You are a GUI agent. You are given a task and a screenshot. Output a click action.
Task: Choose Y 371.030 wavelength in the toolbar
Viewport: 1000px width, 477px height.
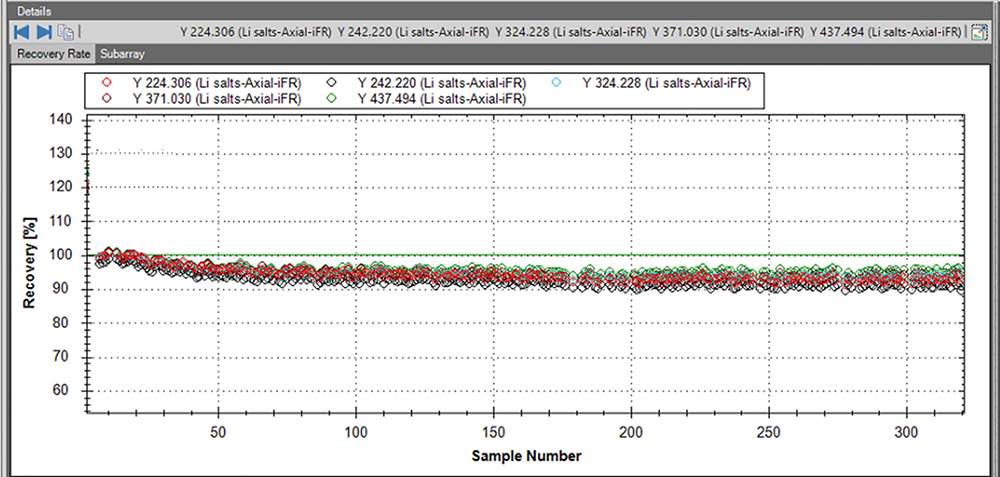click(x=727, y=32)
